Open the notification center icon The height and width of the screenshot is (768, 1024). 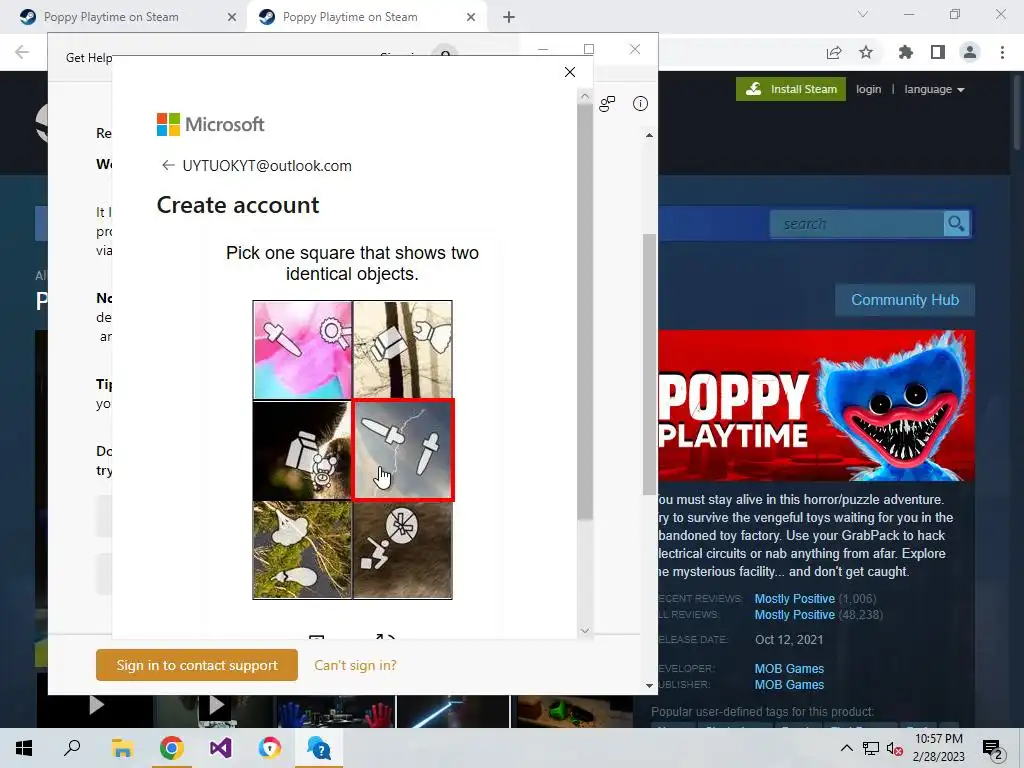coord(993,749)
